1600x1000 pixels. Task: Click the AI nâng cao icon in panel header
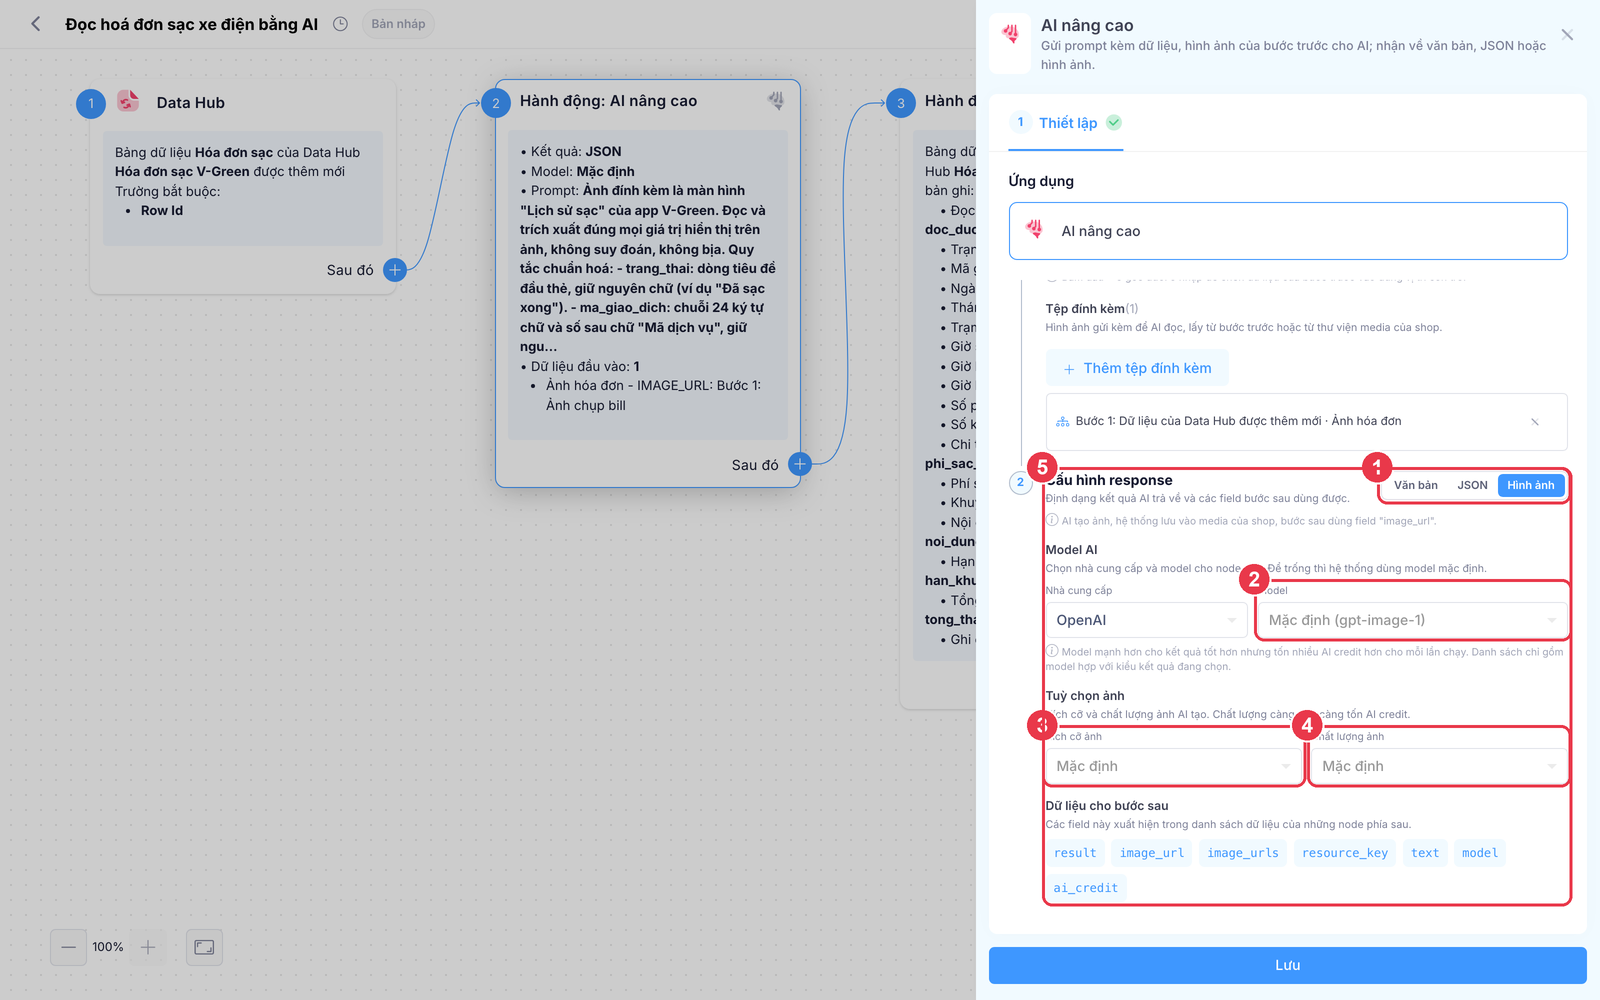coord(1010,35)
